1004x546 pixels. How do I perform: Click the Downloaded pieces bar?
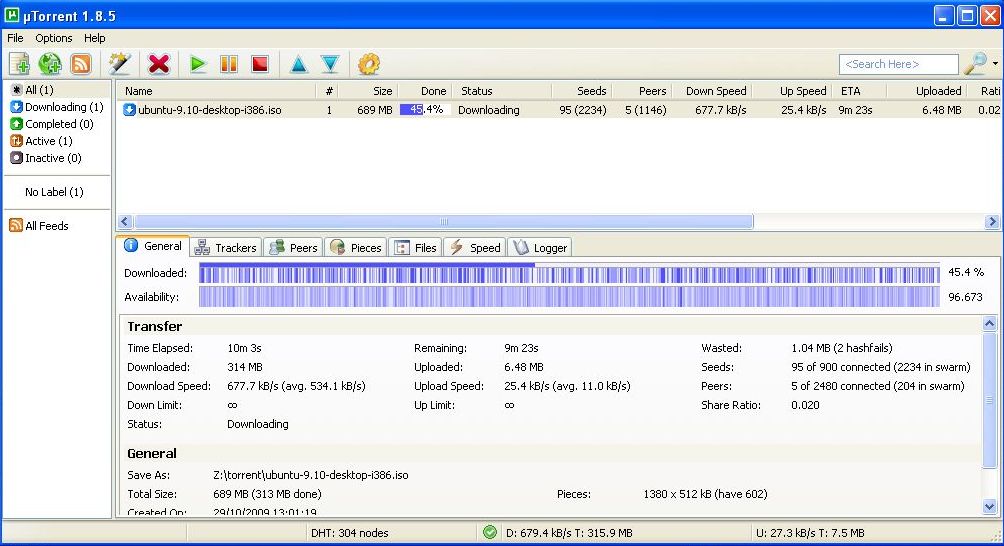pyautogui.click(x=569, y=273)
